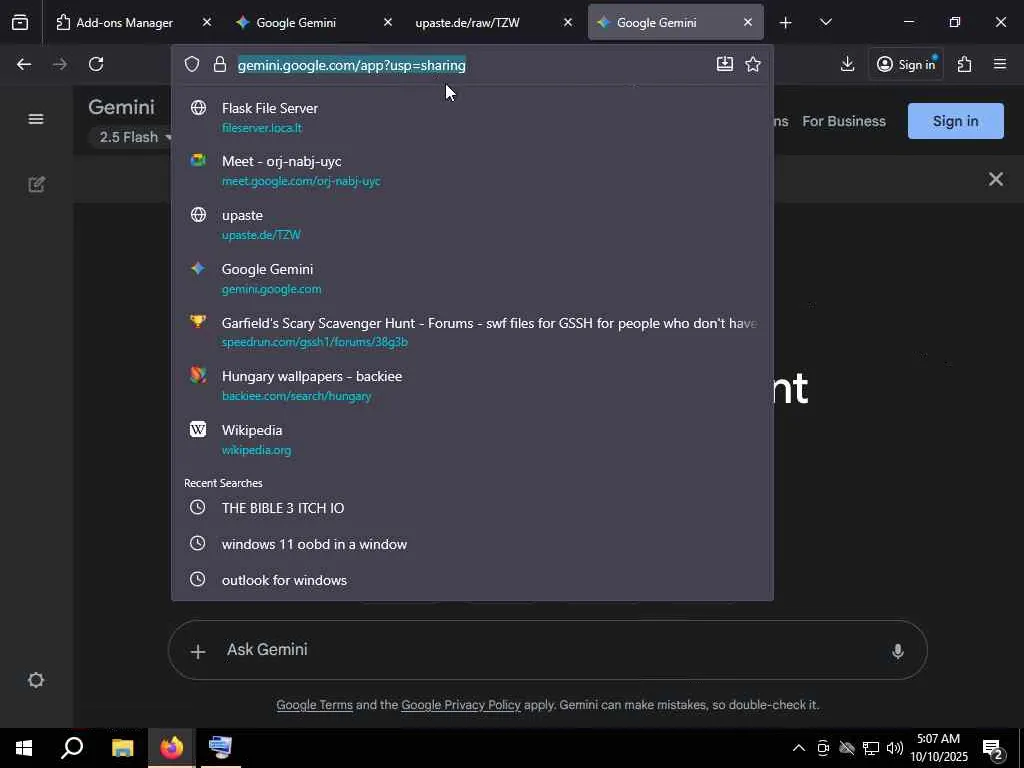Select Flask File Server suggestion

[x=472, y=117]
